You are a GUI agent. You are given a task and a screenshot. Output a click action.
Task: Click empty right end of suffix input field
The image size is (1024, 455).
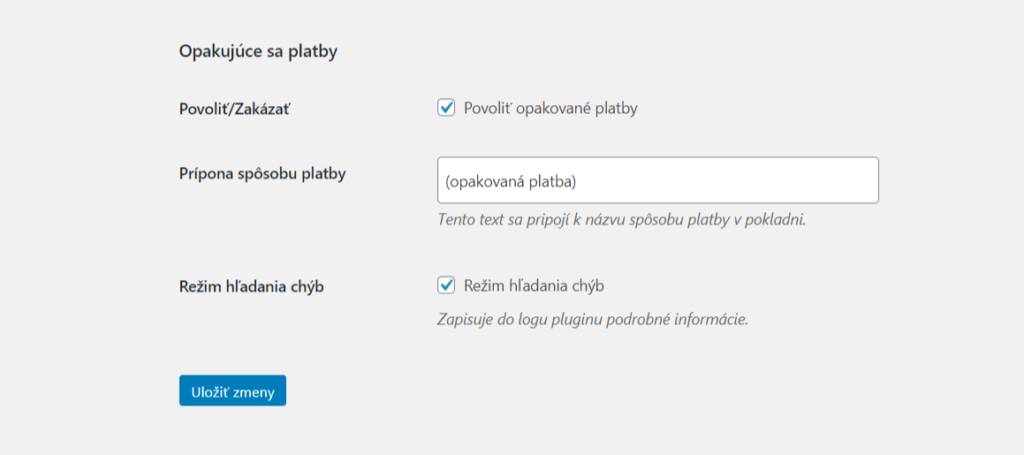tap(800, 181)
